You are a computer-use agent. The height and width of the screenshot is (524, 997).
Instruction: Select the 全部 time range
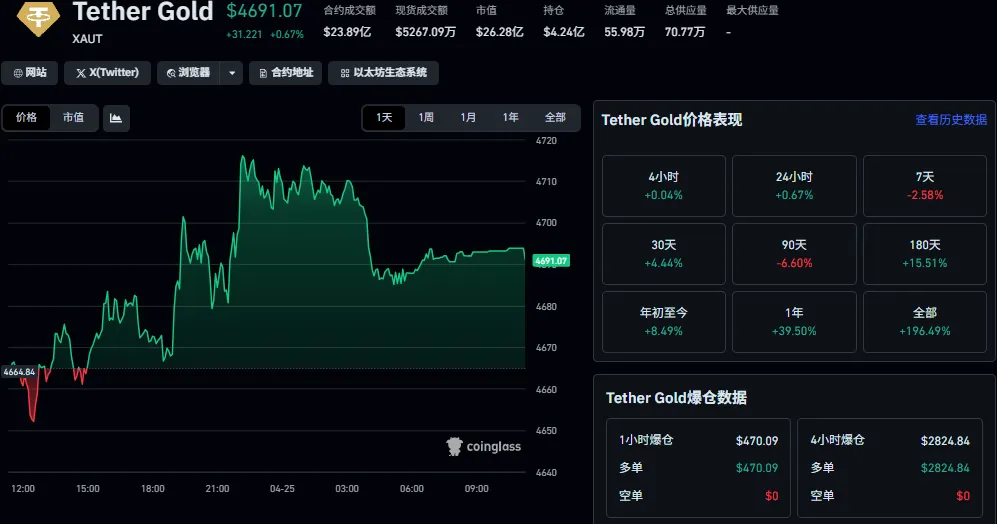555,118
